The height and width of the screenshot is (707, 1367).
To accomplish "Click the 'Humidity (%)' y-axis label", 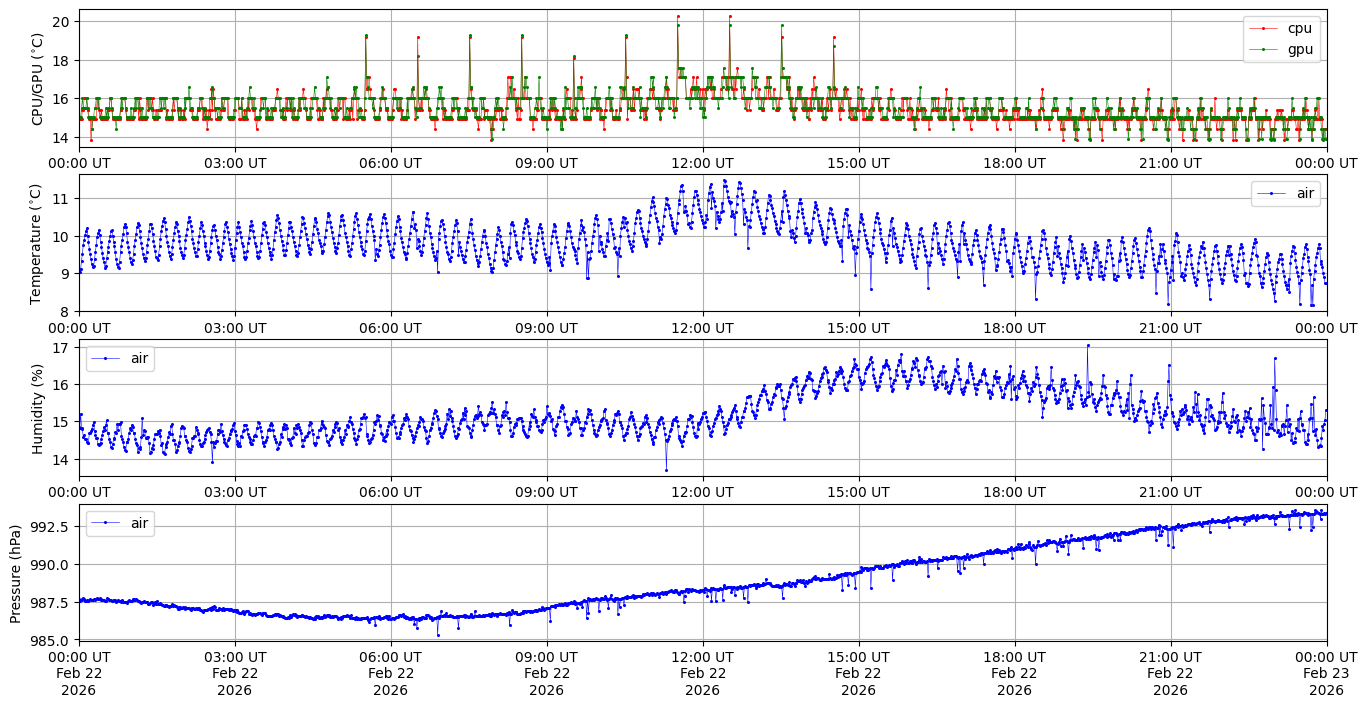I will tap(37, 408).
